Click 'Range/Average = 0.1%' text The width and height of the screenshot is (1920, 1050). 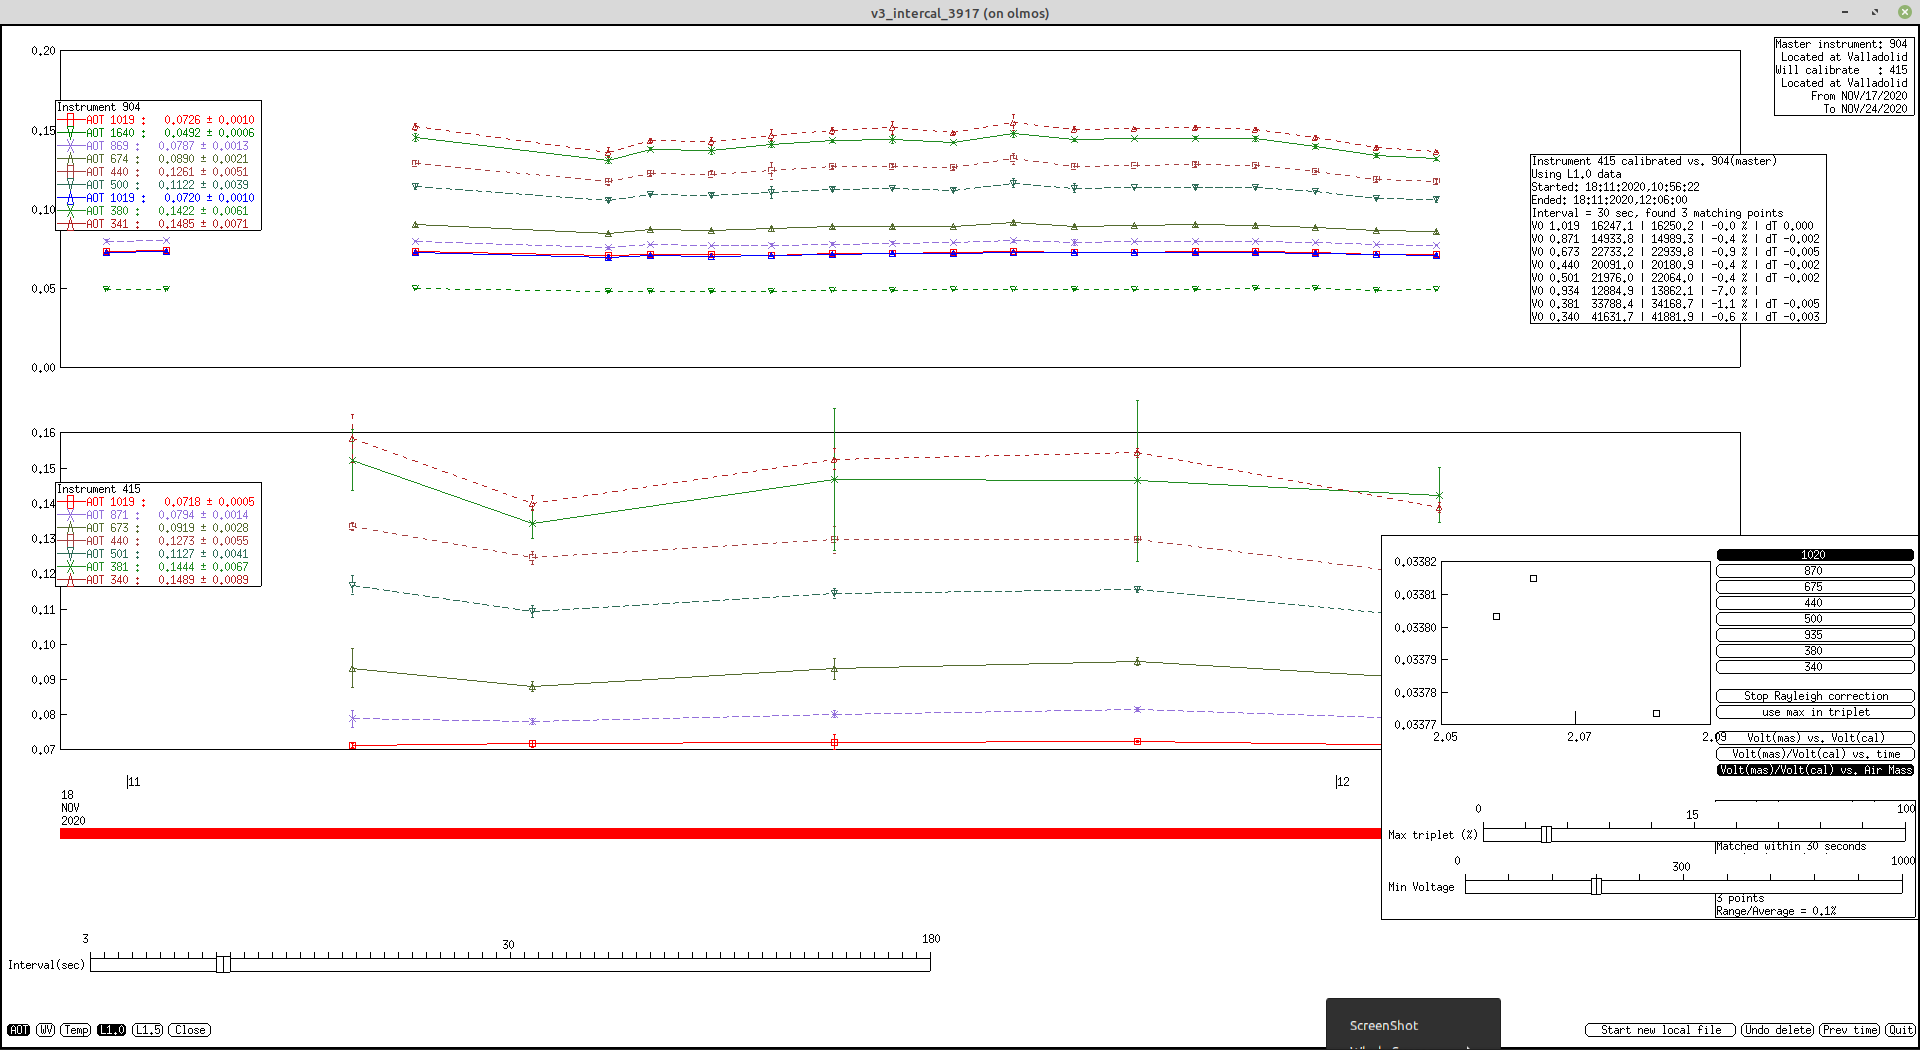click(1776, 911)
